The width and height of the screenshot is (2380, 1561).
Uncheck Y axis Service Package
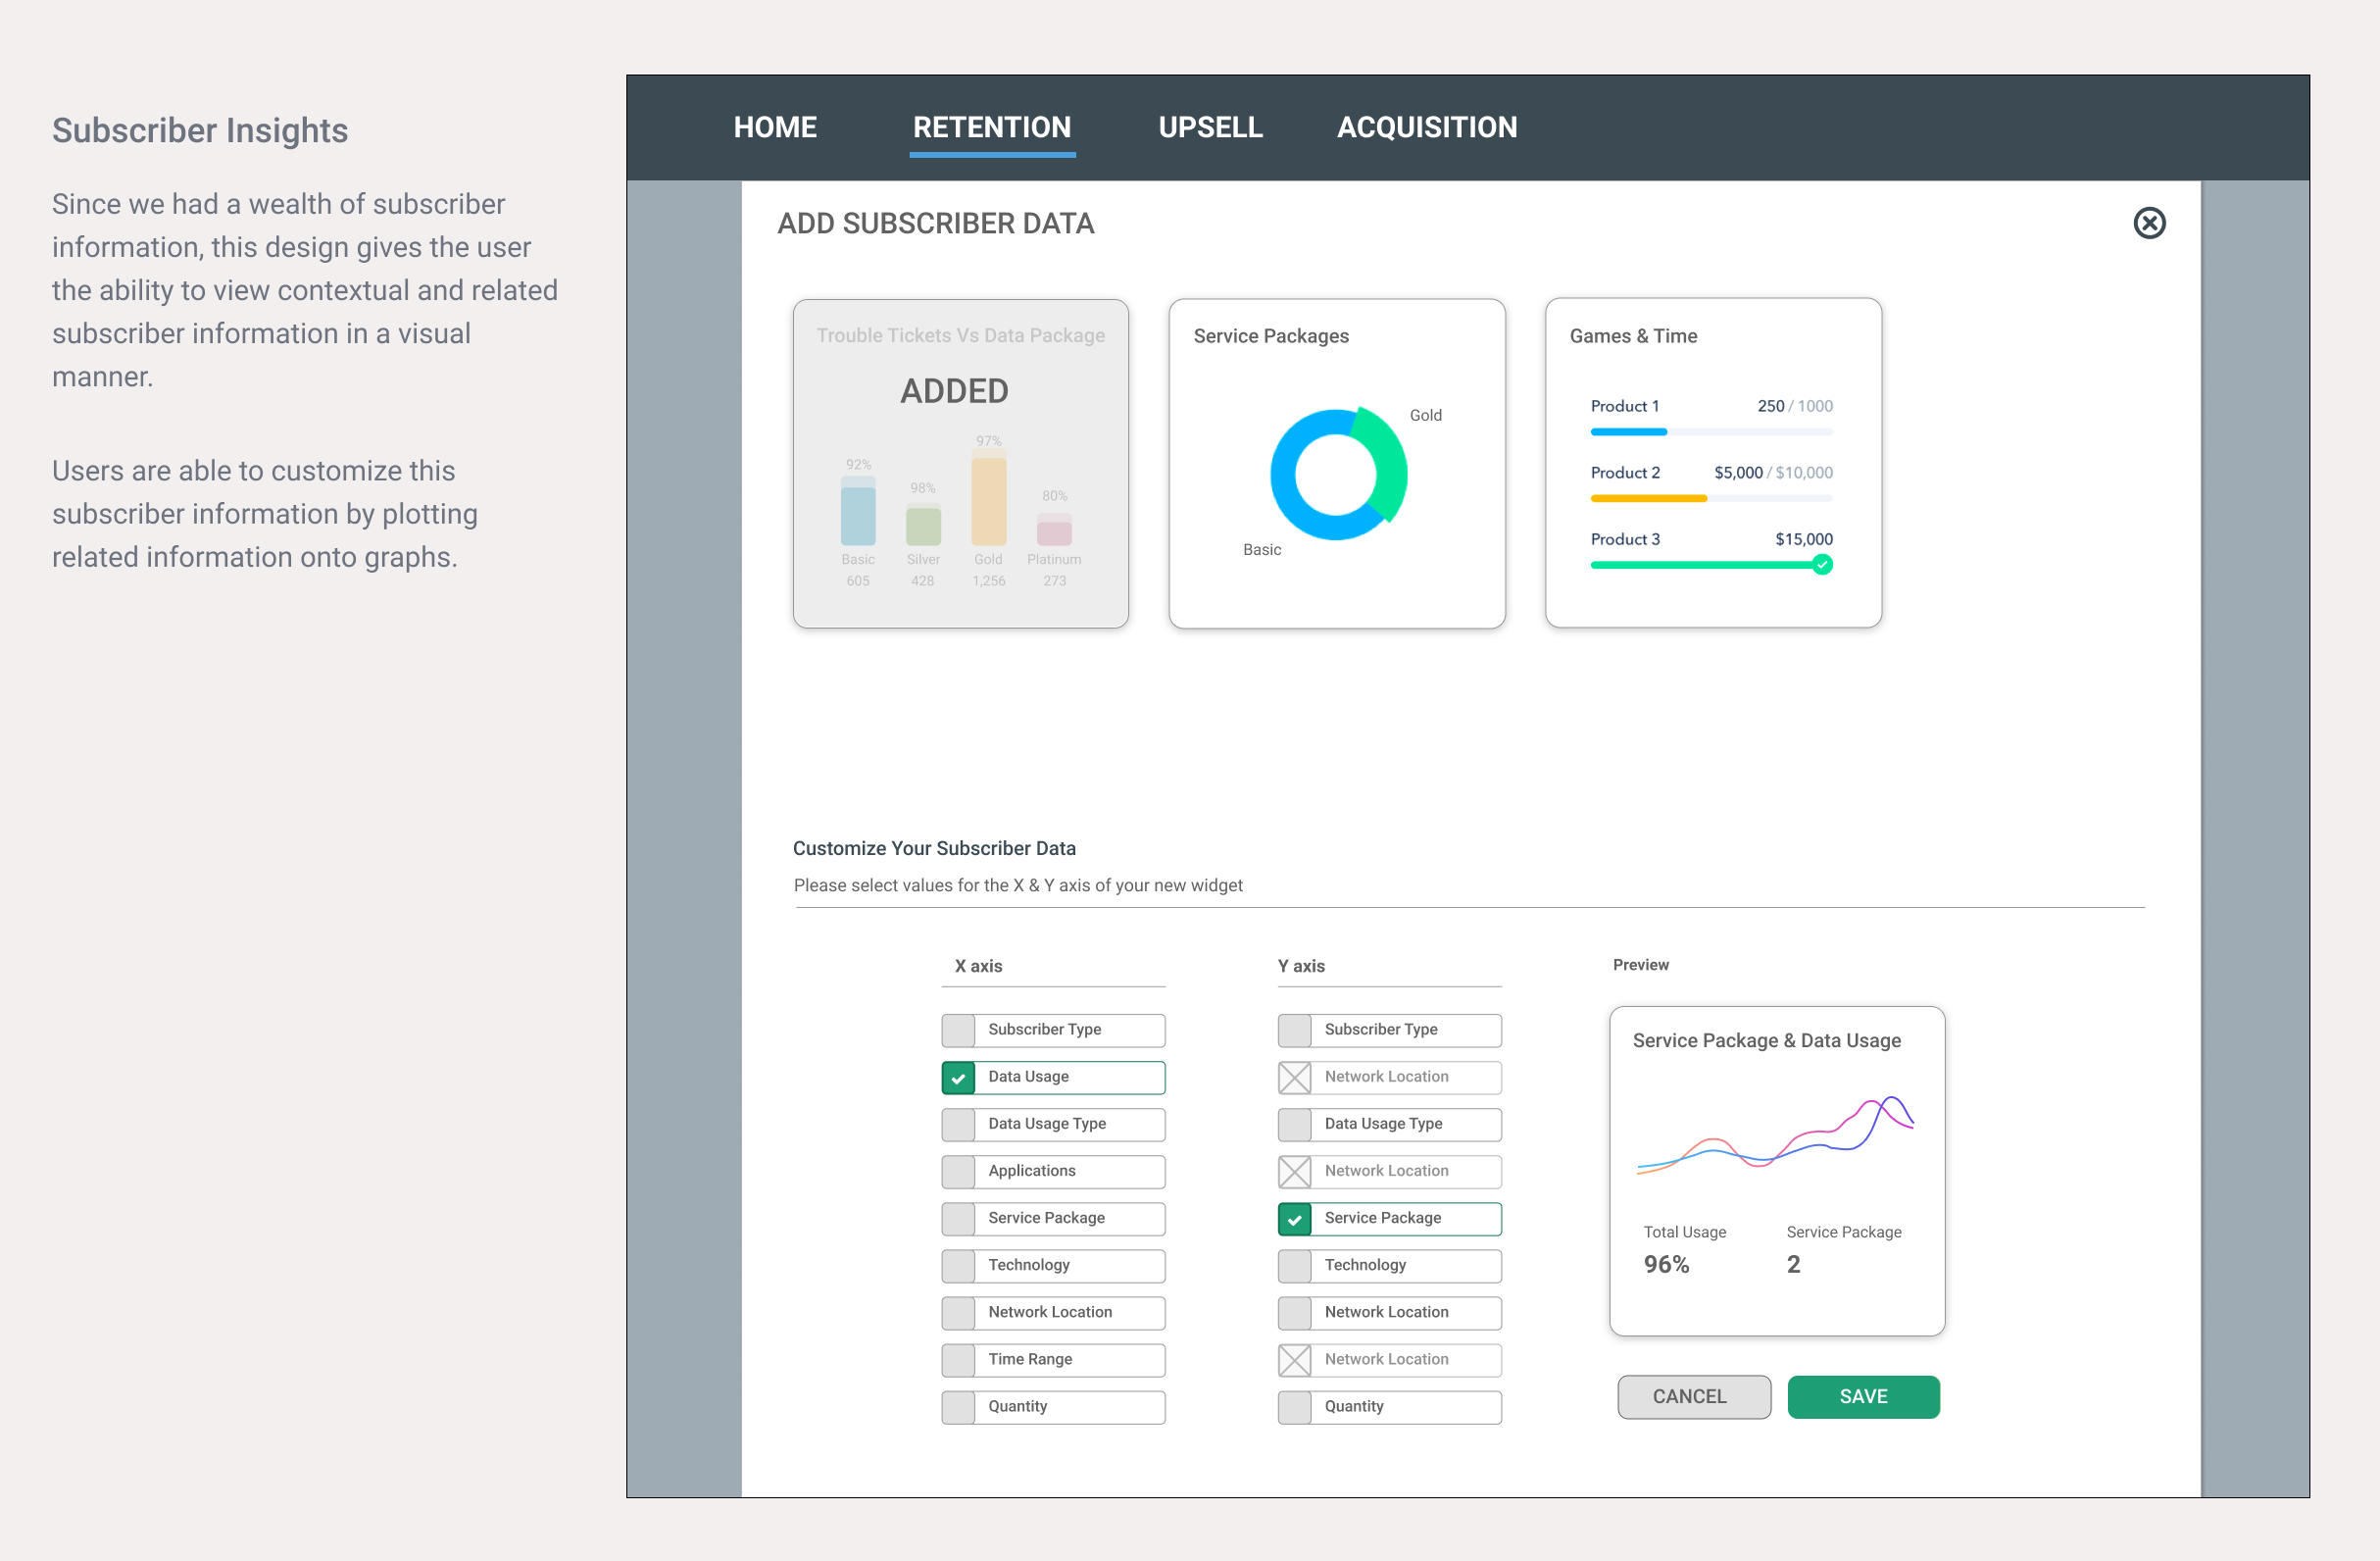(x=1389, y=1218)
